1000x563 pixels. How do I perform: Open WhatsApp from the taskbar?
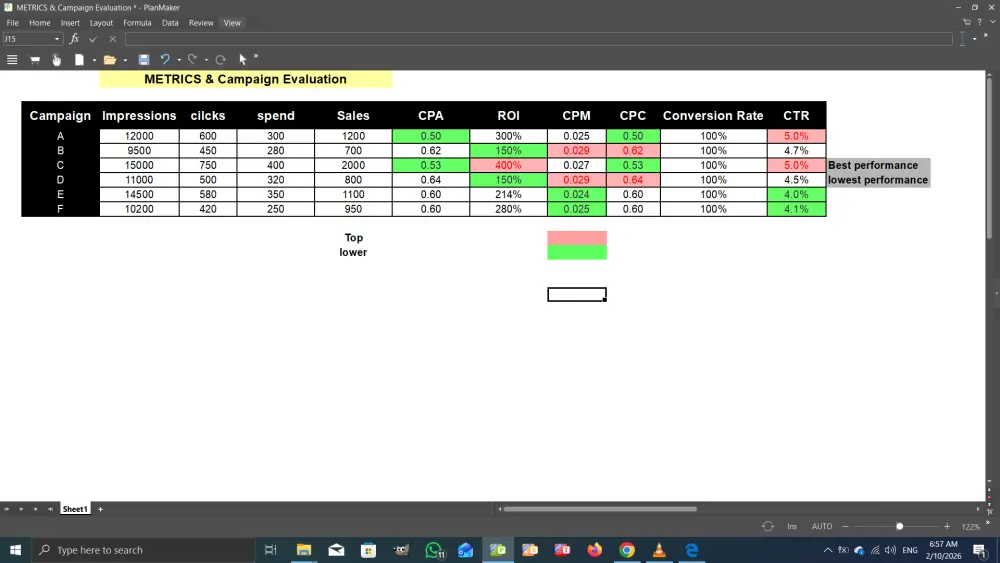(x=434, y=550)
